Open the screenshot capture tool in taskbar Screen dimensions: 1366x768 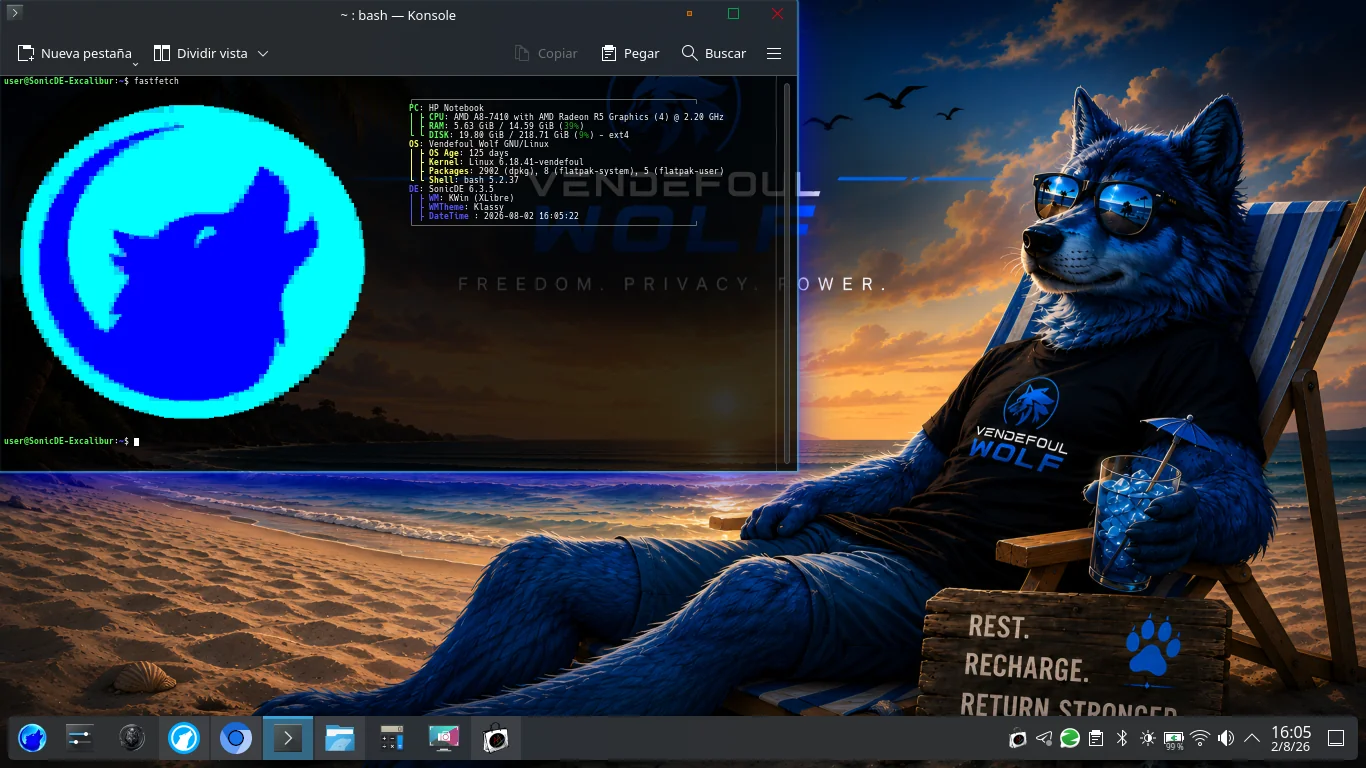[443, 739]
